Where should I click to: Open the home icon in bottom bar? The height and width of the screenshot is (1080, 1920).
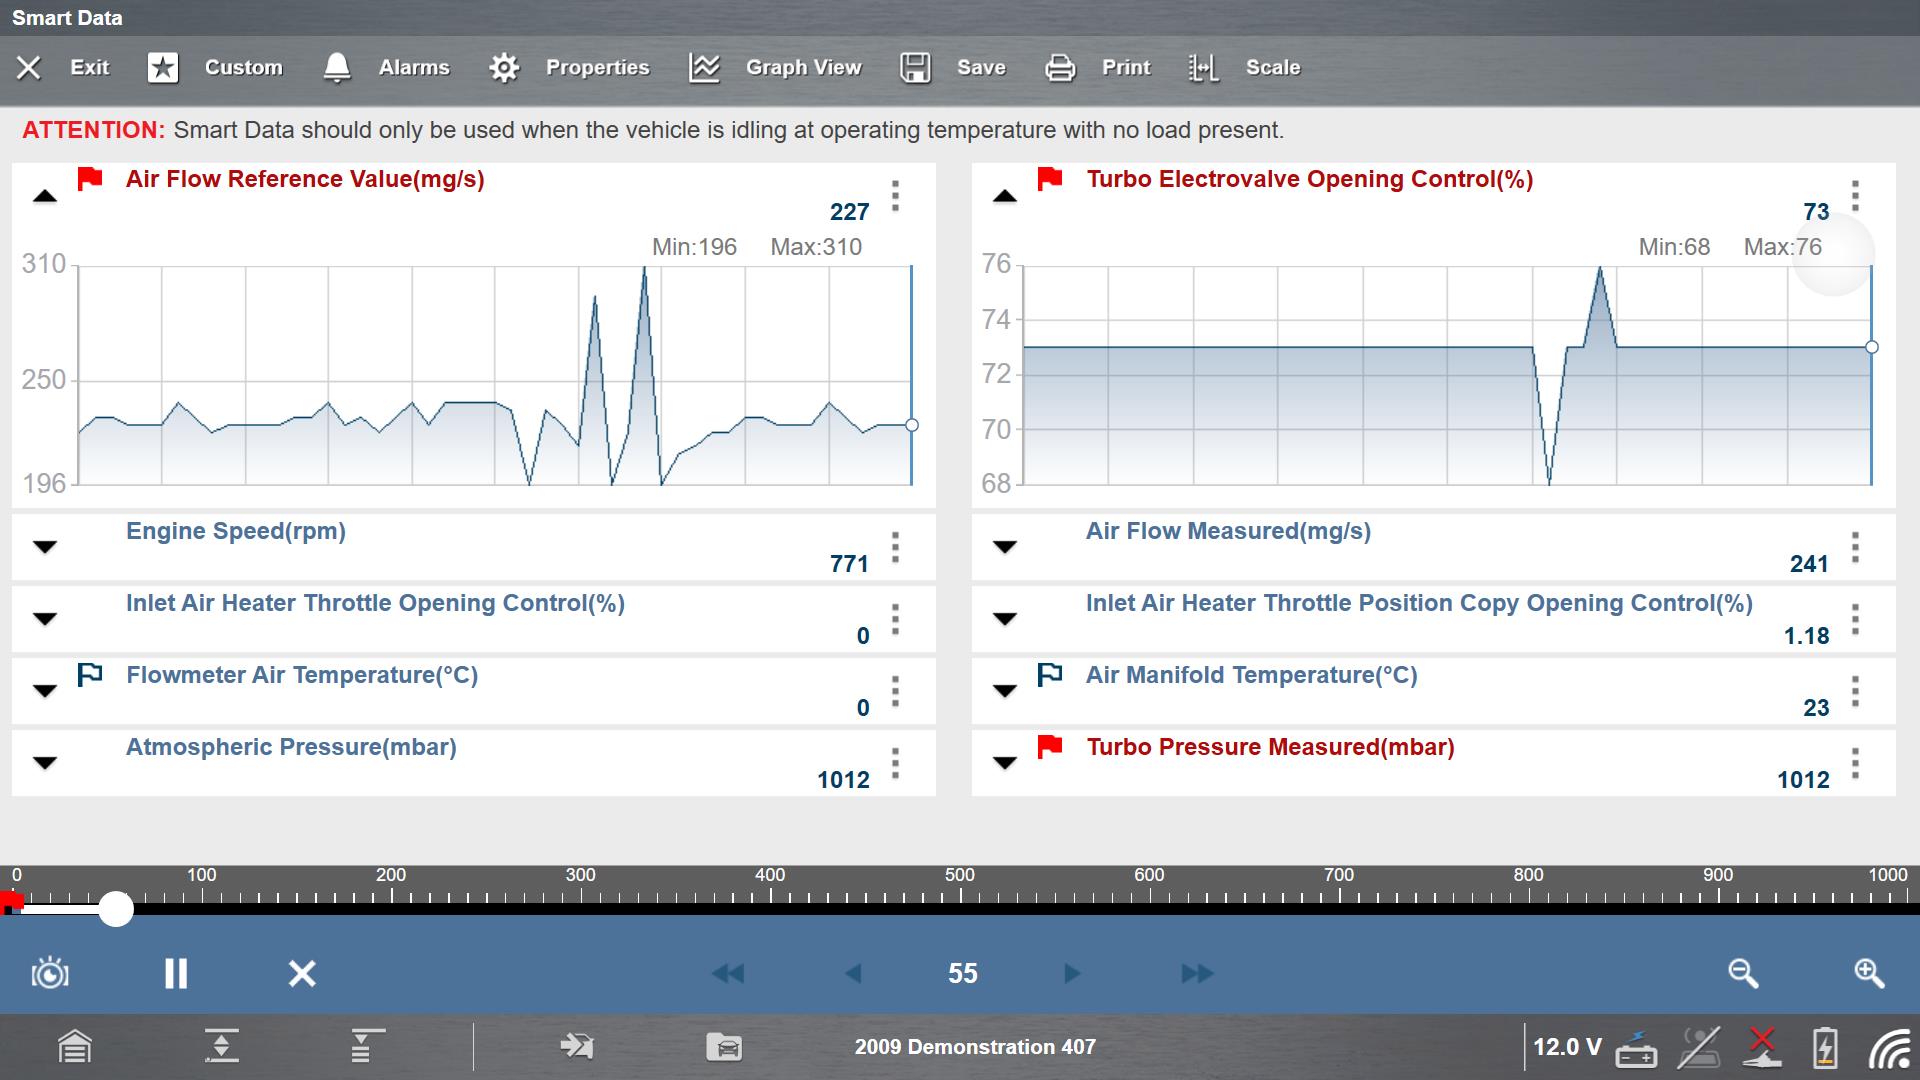(x=75, y=1047)
